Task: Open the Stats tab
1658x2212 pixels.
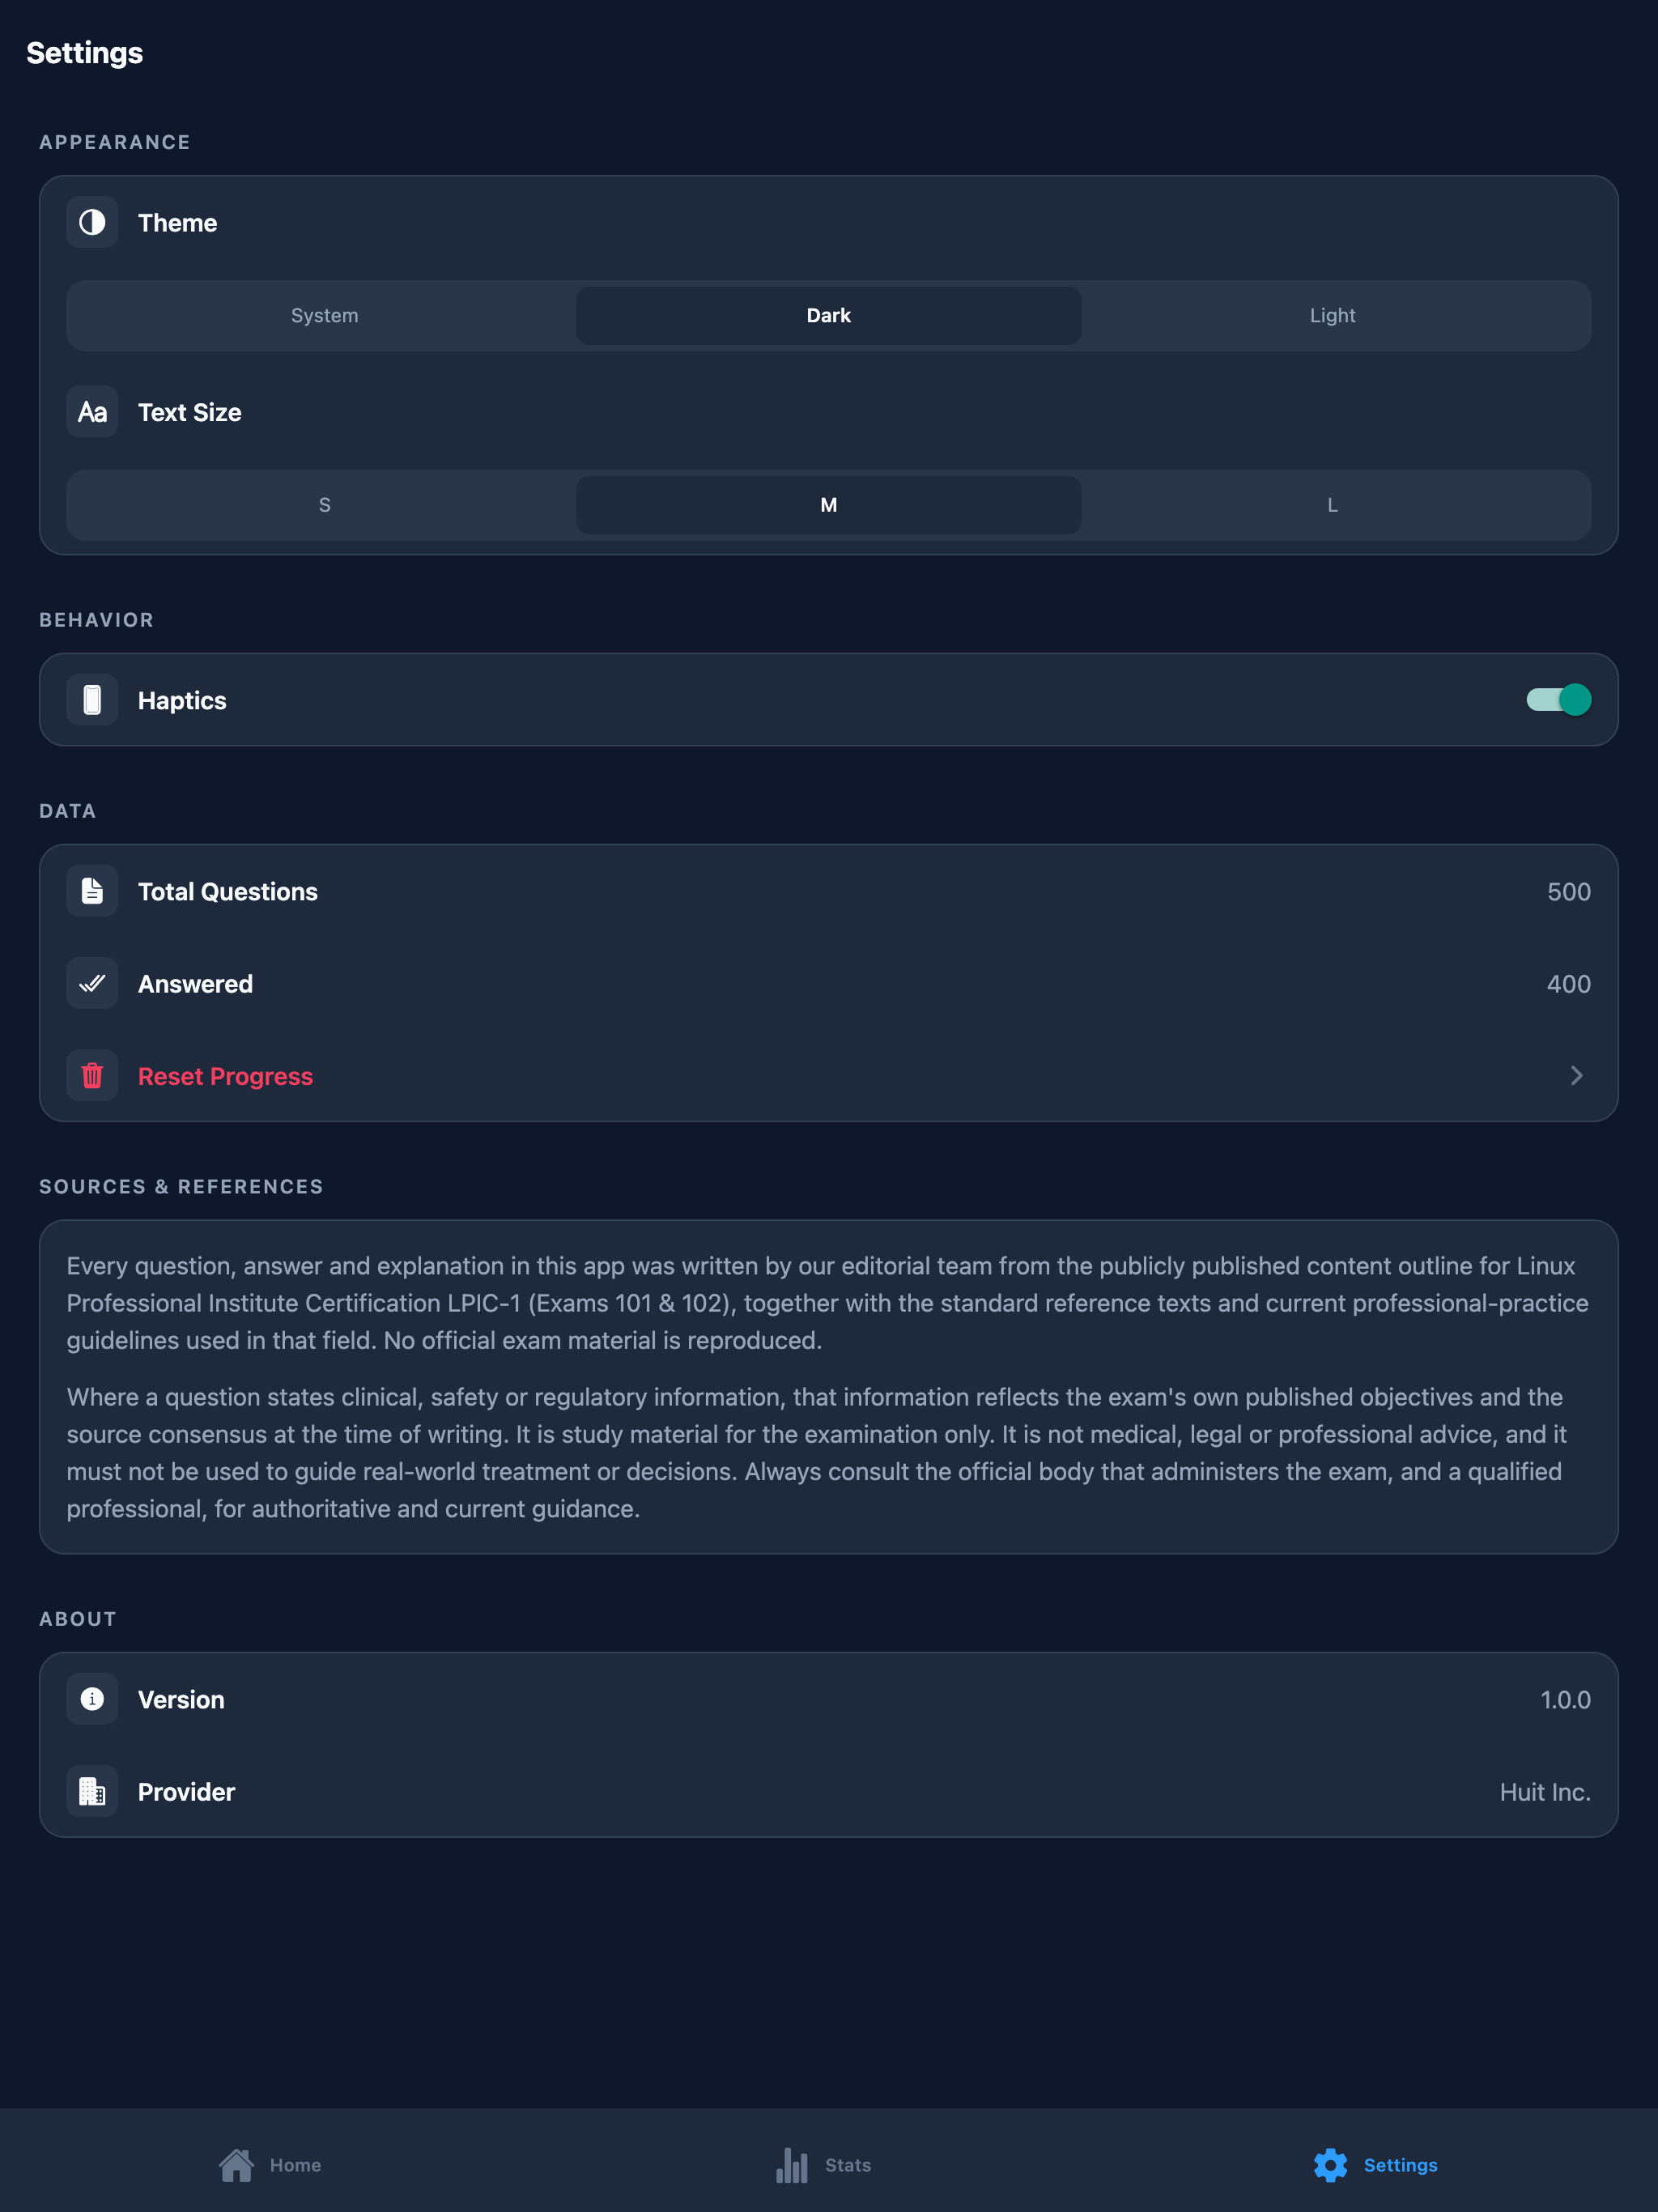Action: click(x=823, y=2165)
